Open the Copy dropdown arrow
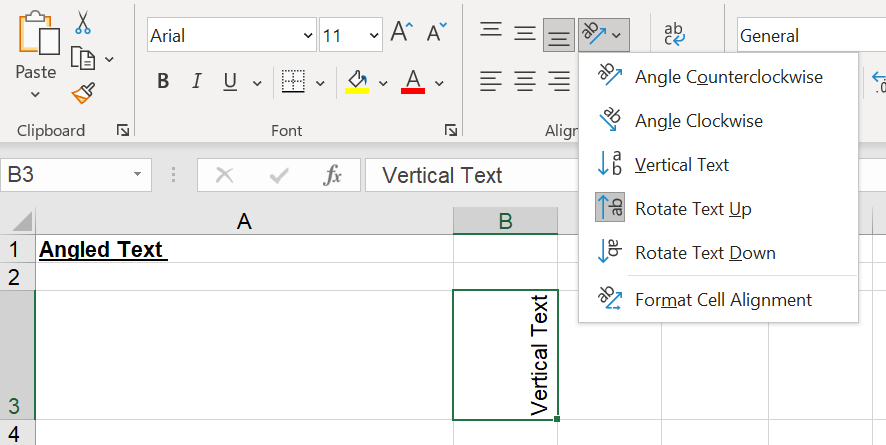This screenshot has width=886, height=445. [x=110, y=59]
